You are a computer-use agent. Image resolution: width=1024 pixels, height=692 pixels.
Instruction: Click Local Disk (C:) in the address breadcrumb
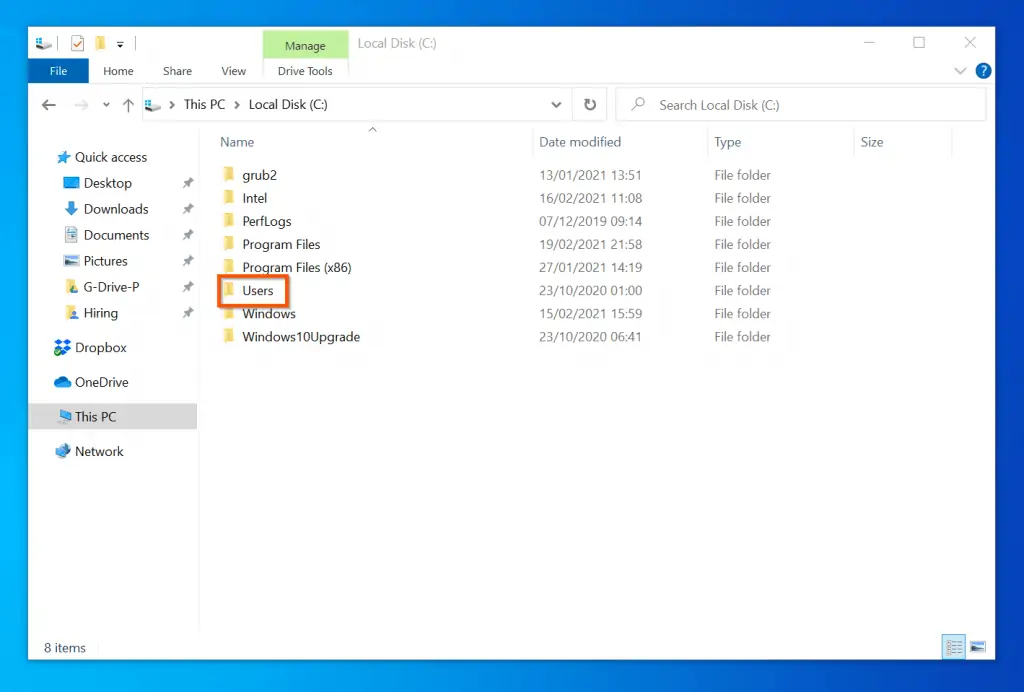click(x=288, y=104)
